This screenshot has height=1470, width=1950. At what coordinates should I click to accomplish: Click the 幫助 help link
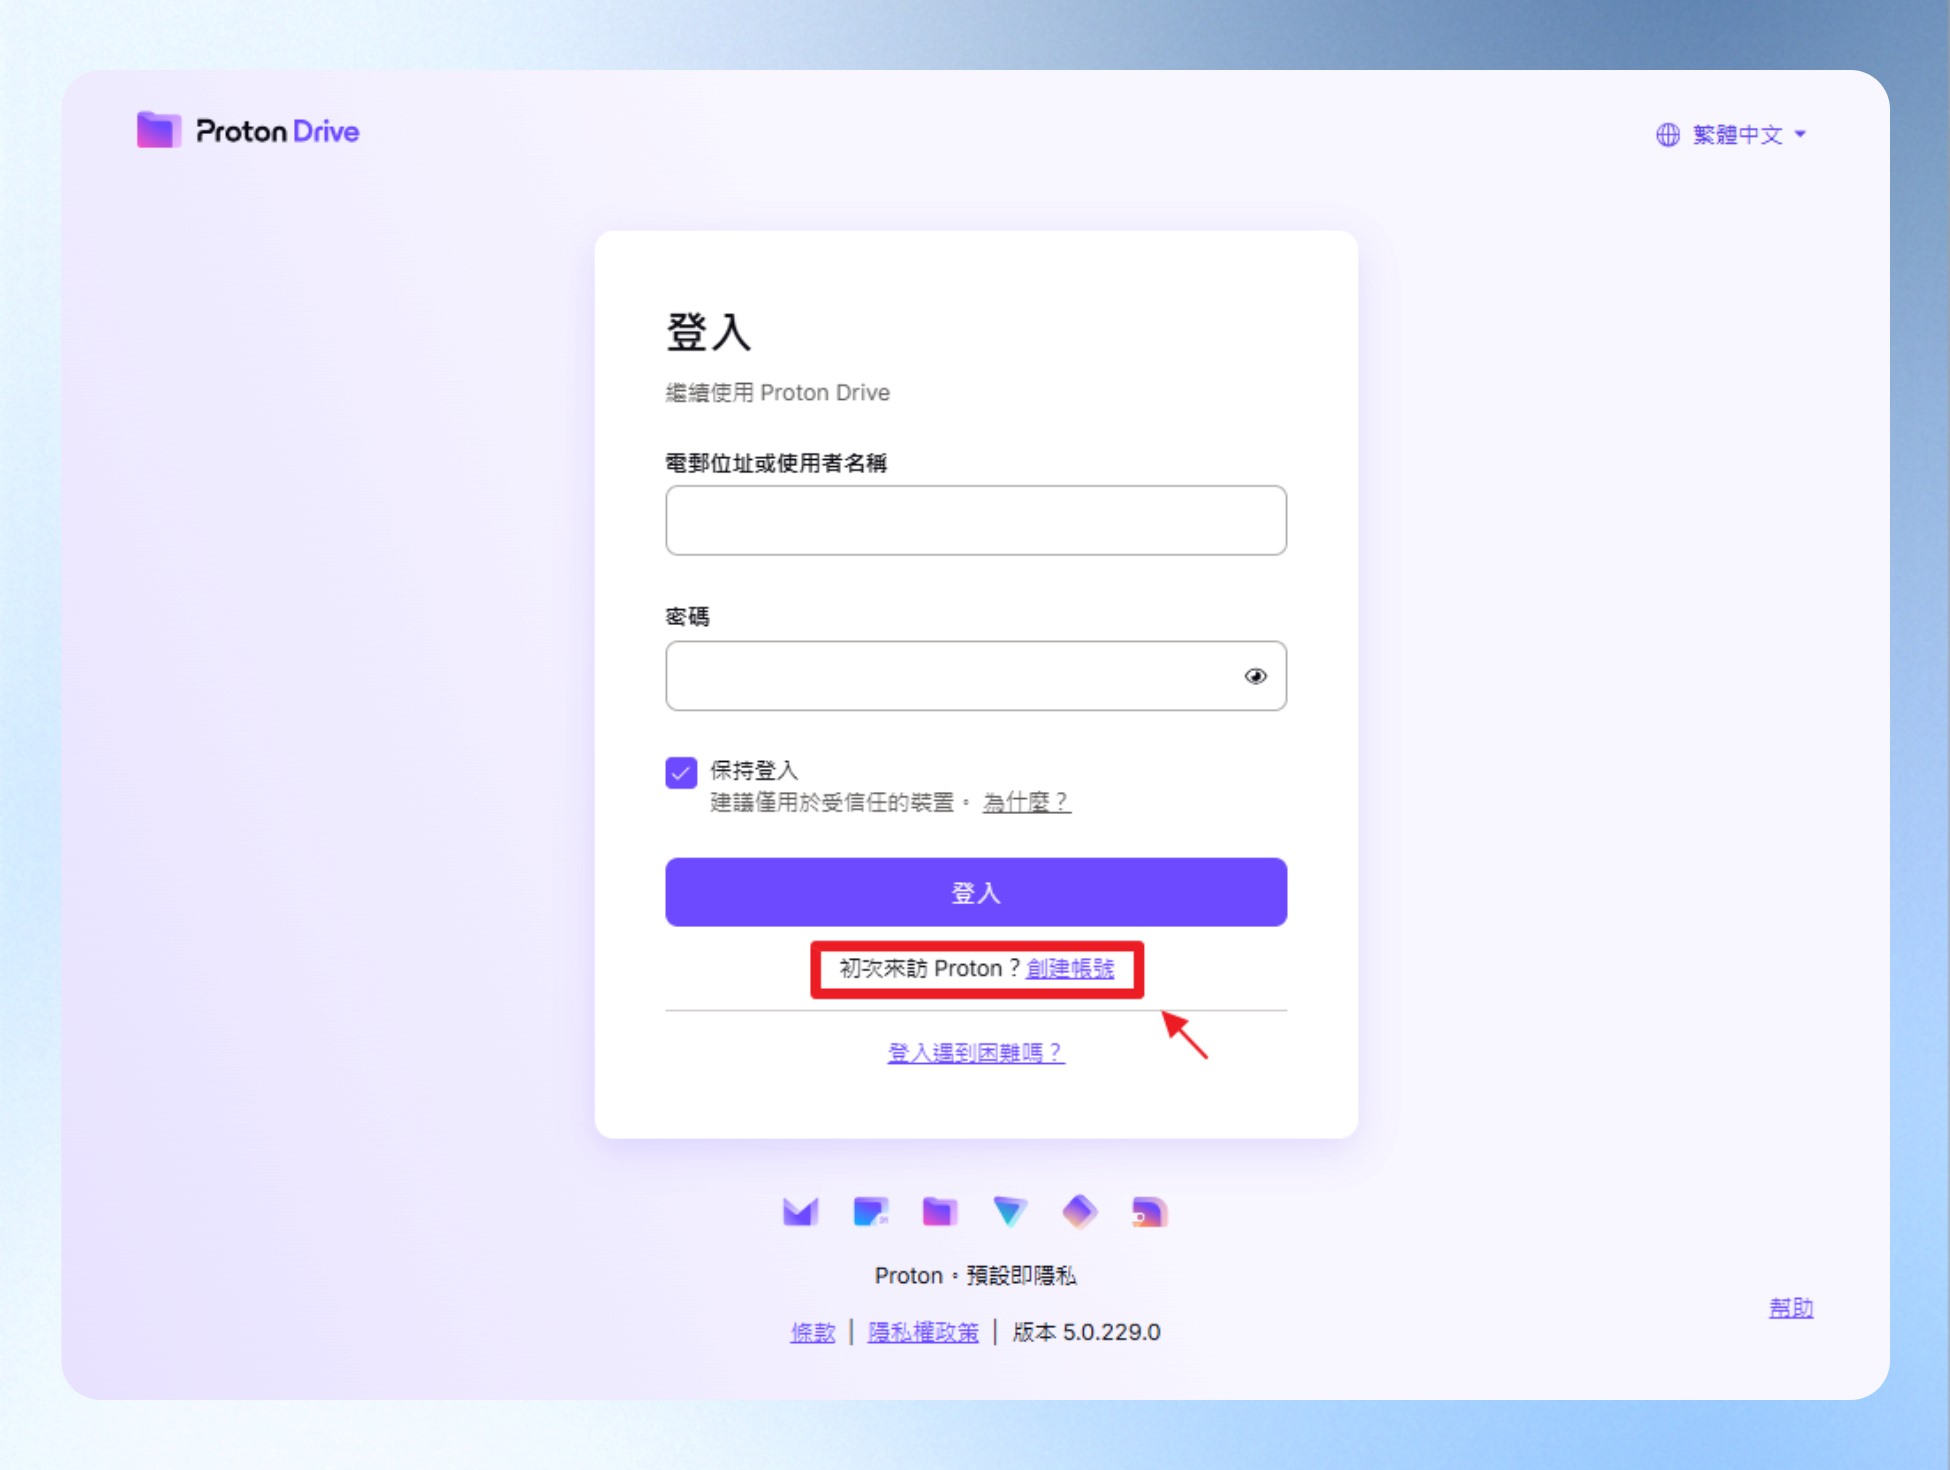[1791, 1308]
